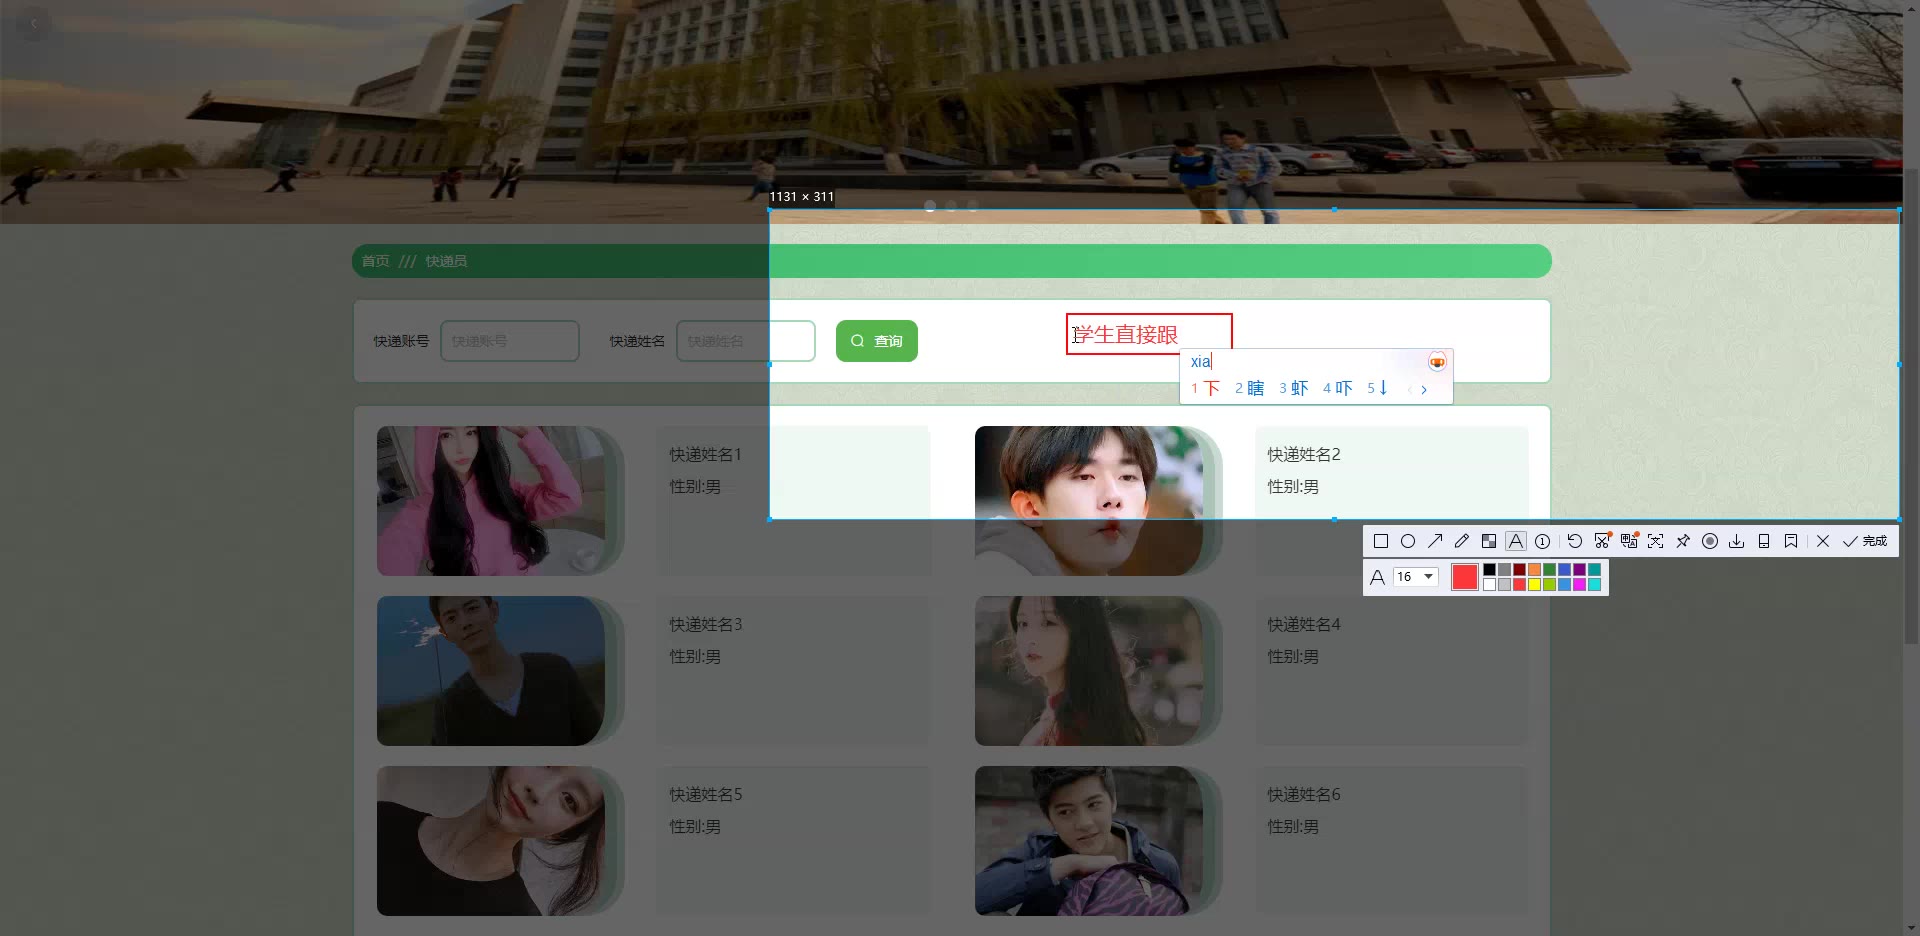Save the screenshot with the download icon
Screen dimensions: 1920x936
pos(1737,541)
